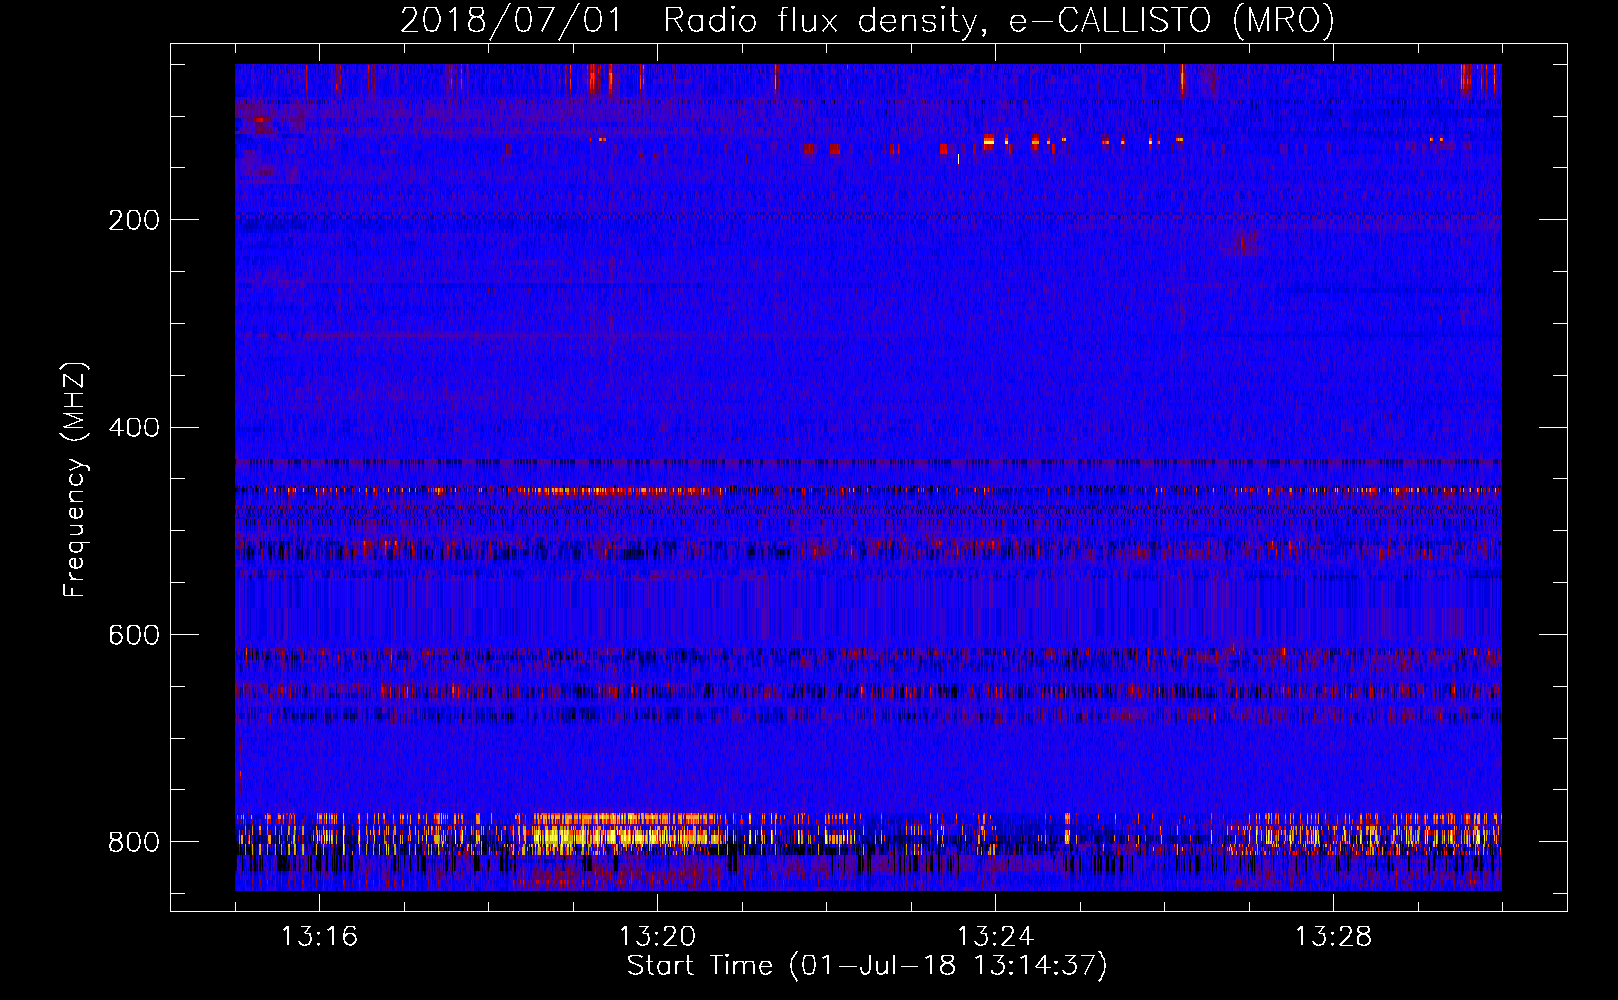Click the 400 frequency tick label
This screenshot has height=1000, width=1618.
pos(133,428)
